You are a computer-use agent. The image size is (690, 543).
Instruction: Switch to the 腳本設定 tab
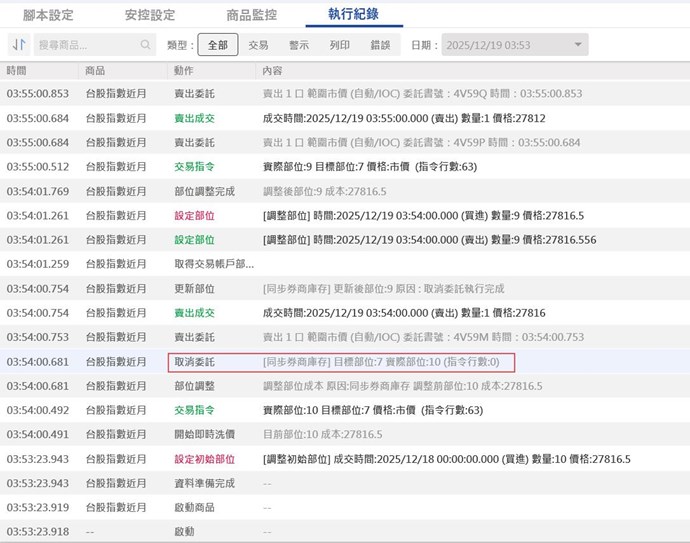(x=48, y=15)
